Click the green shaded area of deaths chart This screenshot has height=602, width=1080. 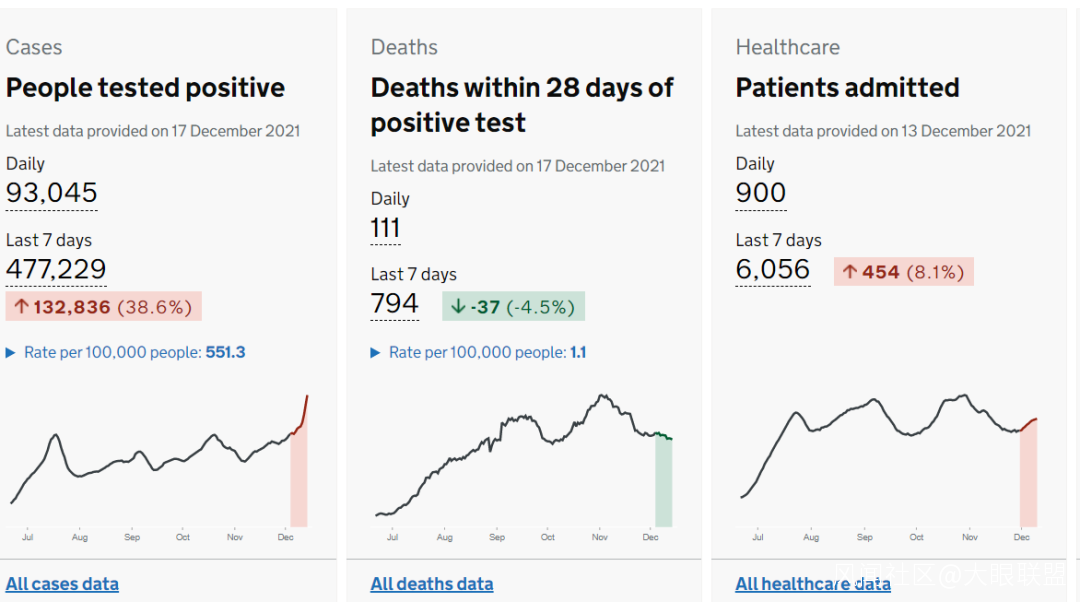663,485
